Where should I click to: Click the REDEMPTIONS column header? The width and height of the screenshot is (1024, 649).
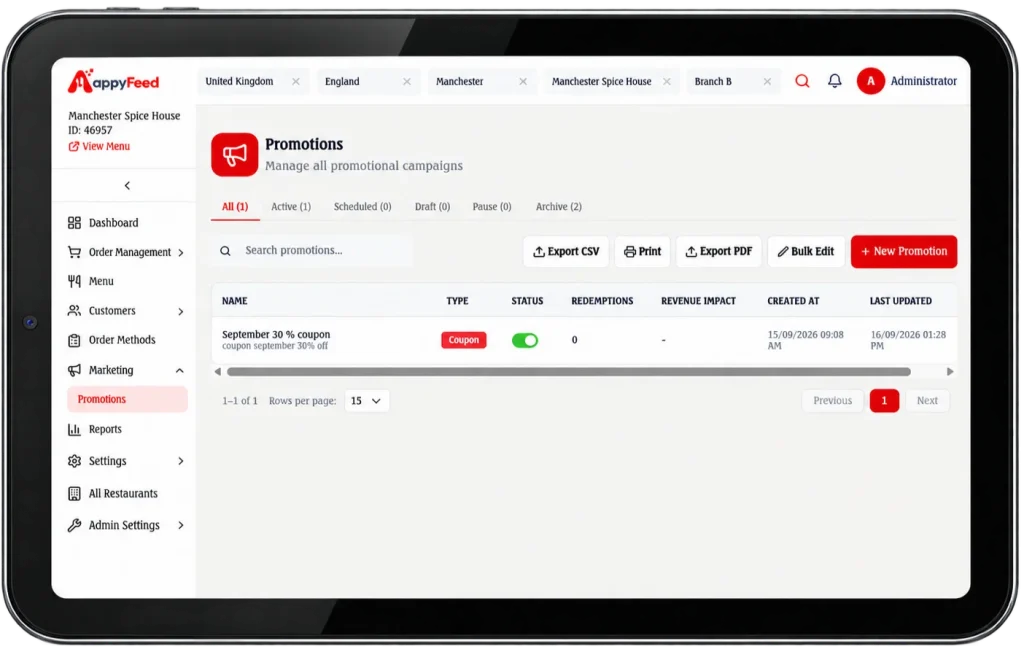click(x=602, y=301)
